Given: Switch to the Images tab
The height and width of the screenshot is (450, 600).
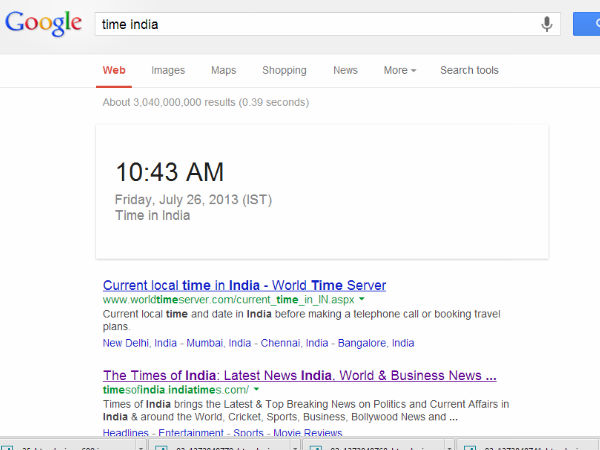Looking at the screenshot, I should click(168, 70).
